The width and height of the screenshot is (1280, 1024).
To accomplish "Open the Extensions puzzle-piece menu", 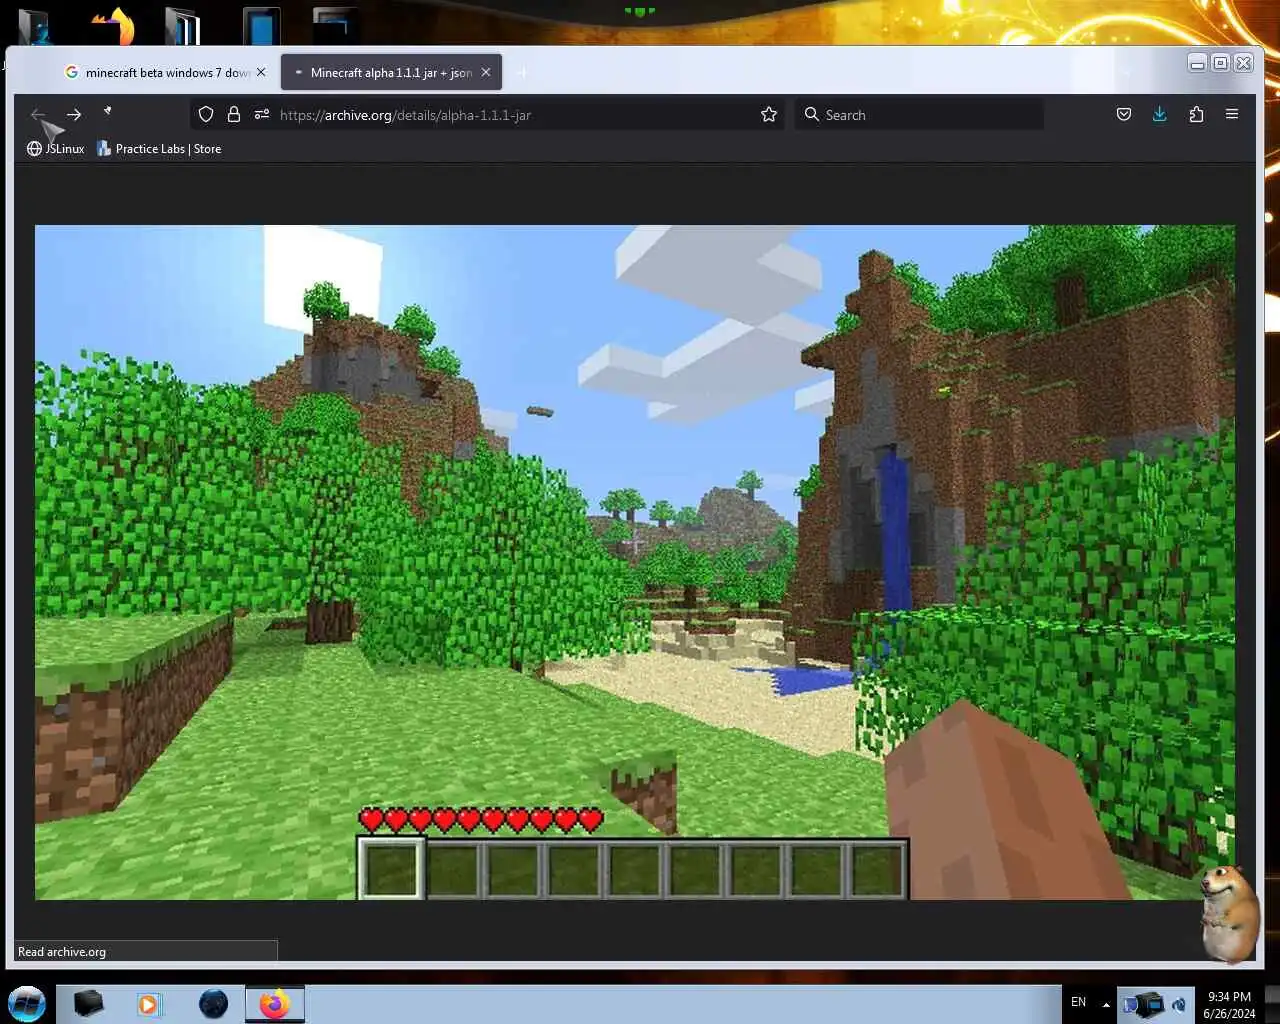I will (1196, 115).
